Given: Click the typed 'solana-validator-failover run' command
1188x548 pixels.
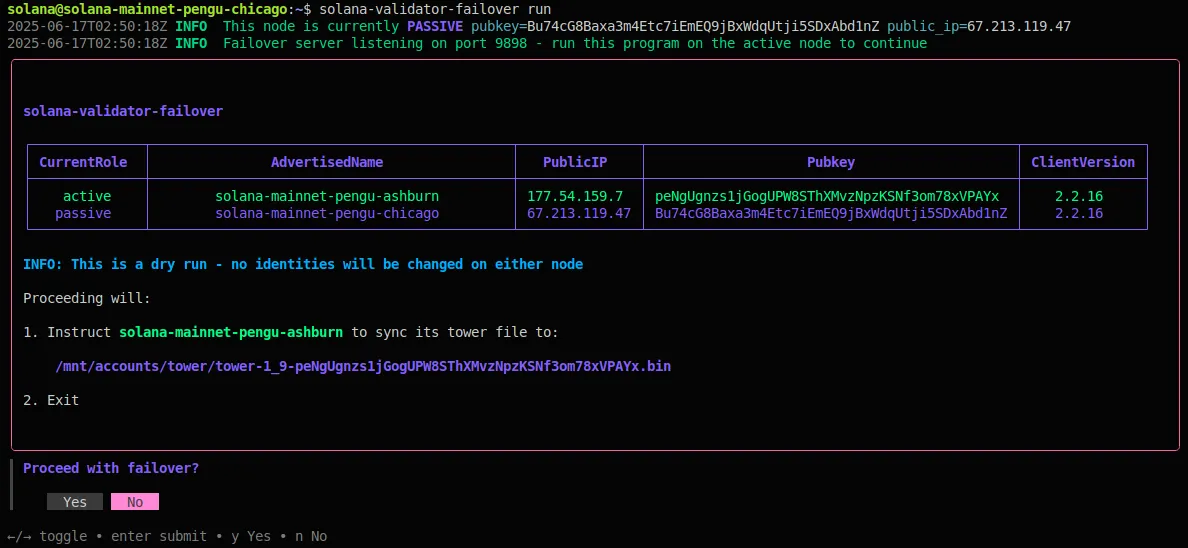Looking at the screenshot, I should tap(435, 9).
